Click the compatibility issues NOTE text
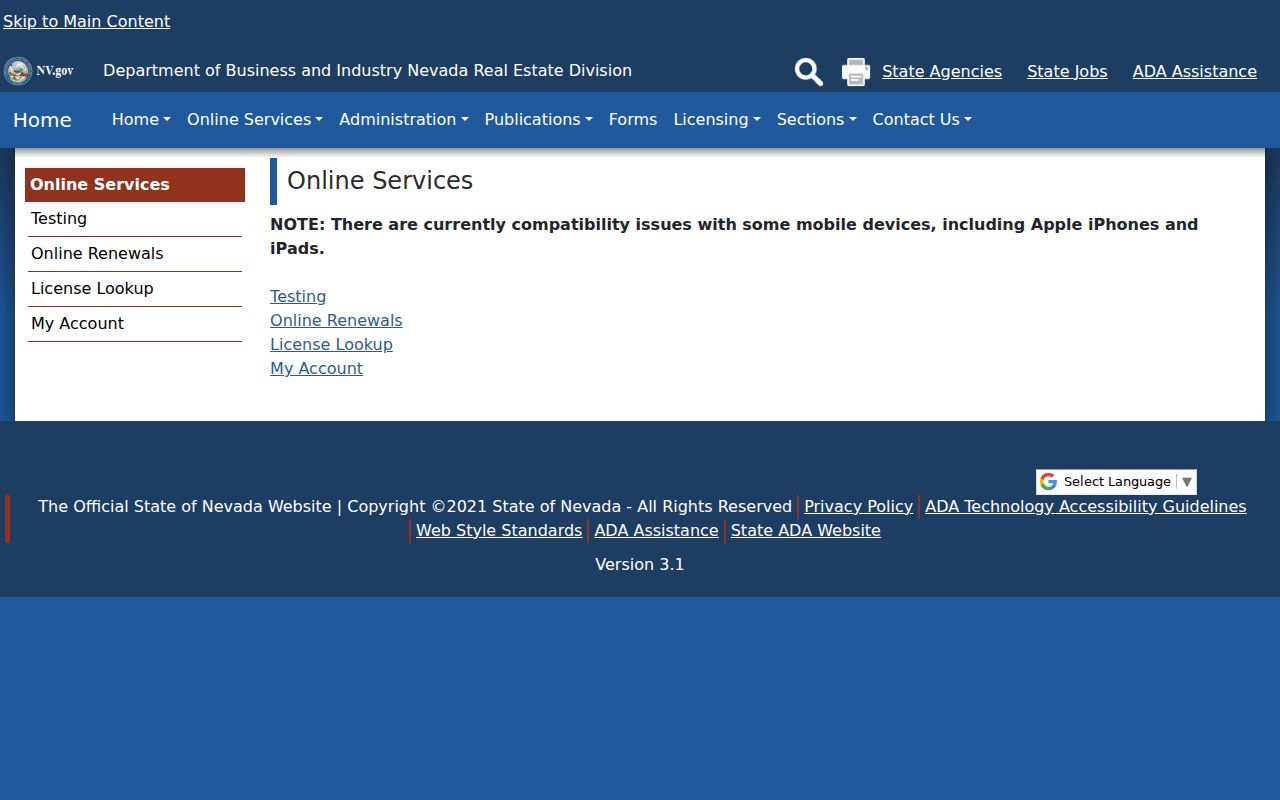1280x800 pixels. pyautogui.click(x=734, y=236)
